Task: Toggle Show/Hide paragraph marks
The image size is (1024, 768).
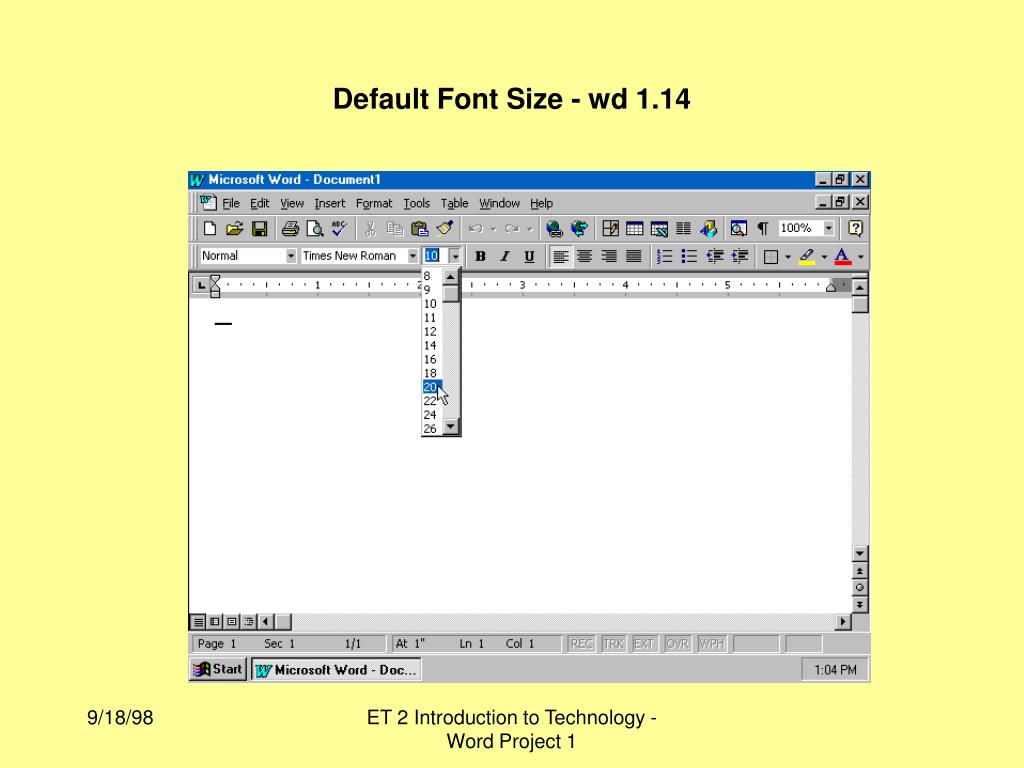Action: tap(763, 229)
